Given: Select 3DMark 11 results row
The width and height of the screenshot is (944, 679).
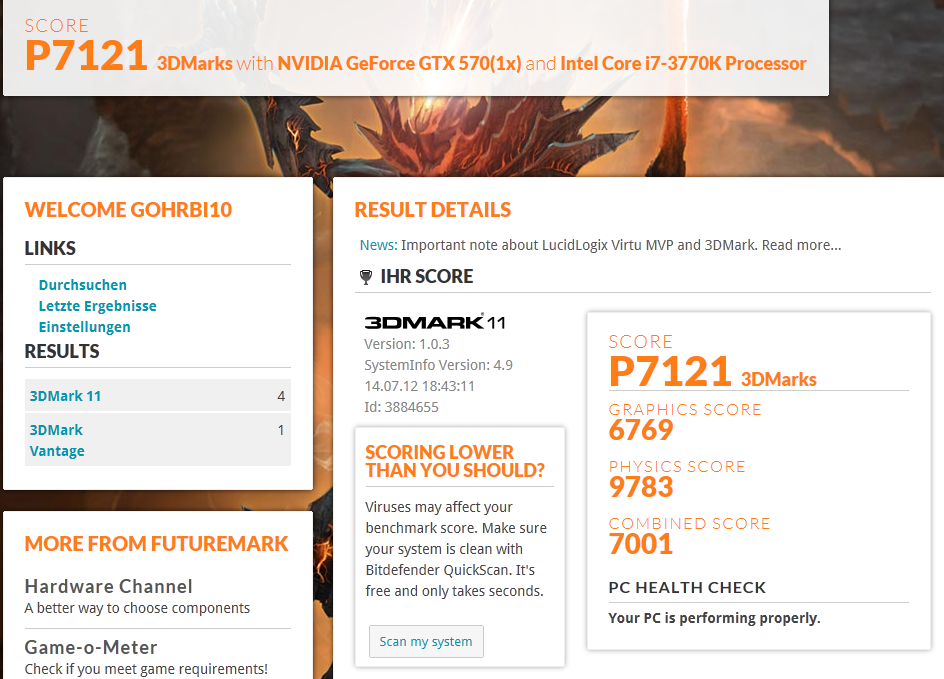Looking at the screenshot, I should (x=158, y=395).
